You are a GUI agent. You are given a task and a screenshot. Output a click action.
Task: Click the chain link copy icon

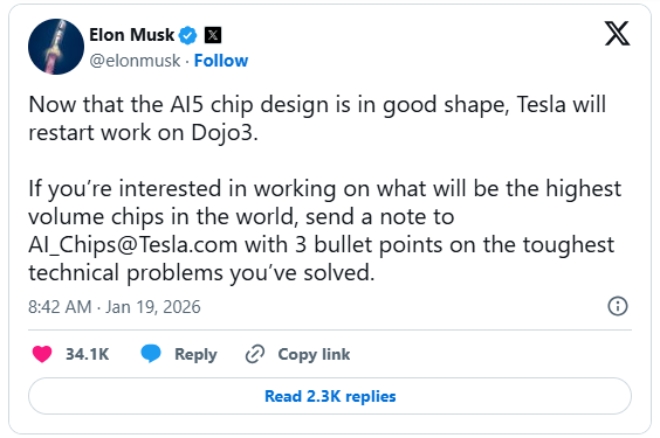[255, 354]
